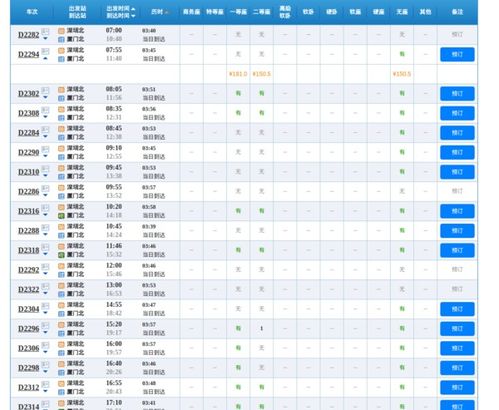Screen dimensions: 499x410
Task: Click the second-class price ¥150.5
Action: click(261, 74)
